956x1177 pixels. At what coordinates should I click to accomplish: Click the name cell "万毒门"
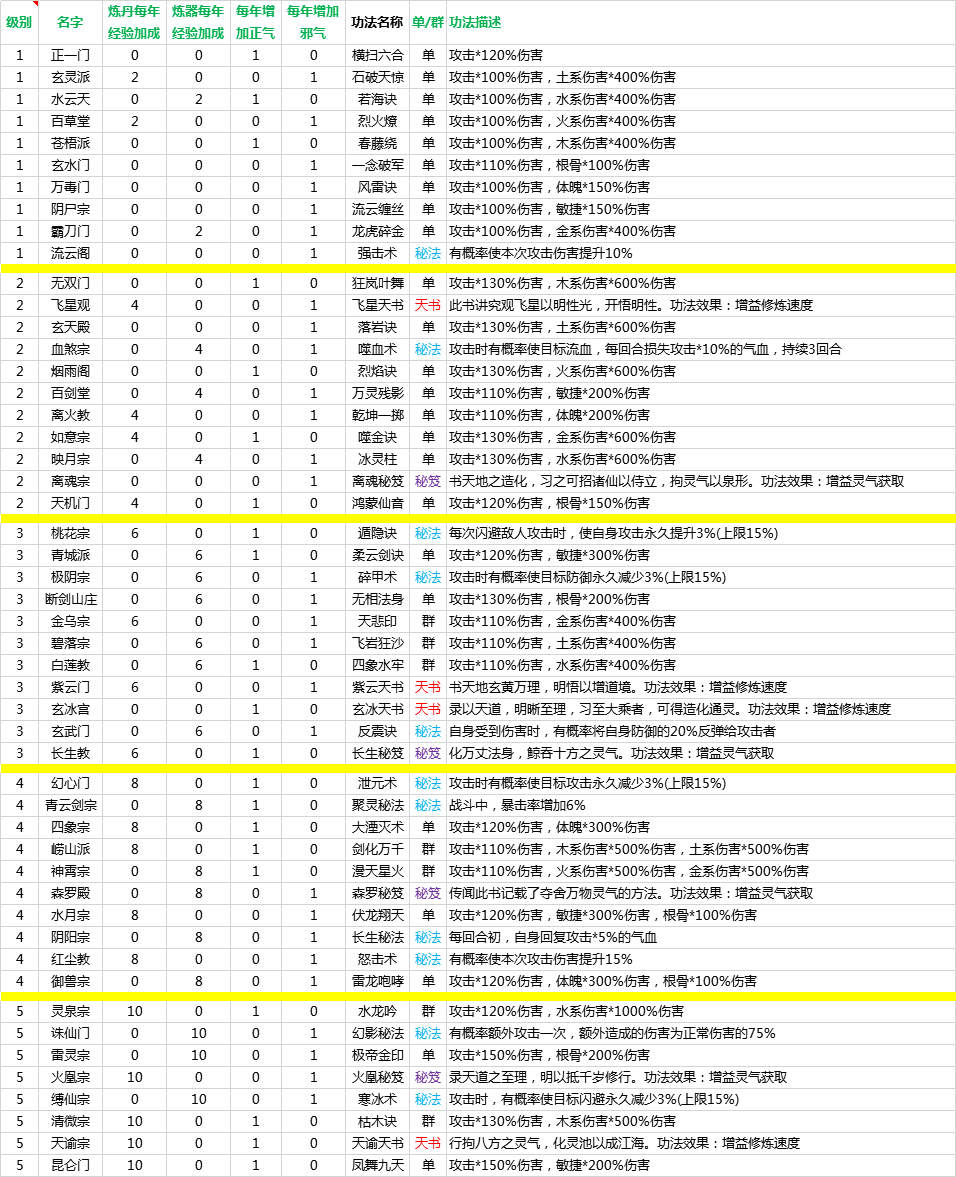(x=70, y=187)
